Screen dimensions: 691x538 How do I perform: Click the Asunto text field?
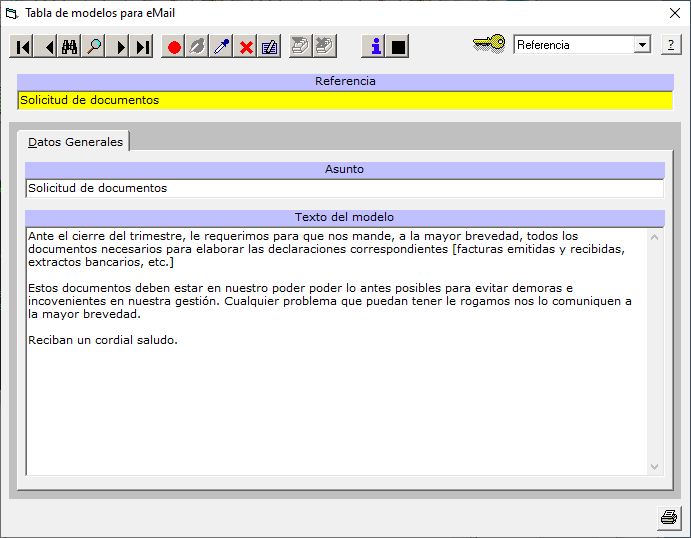click(345, 188)
